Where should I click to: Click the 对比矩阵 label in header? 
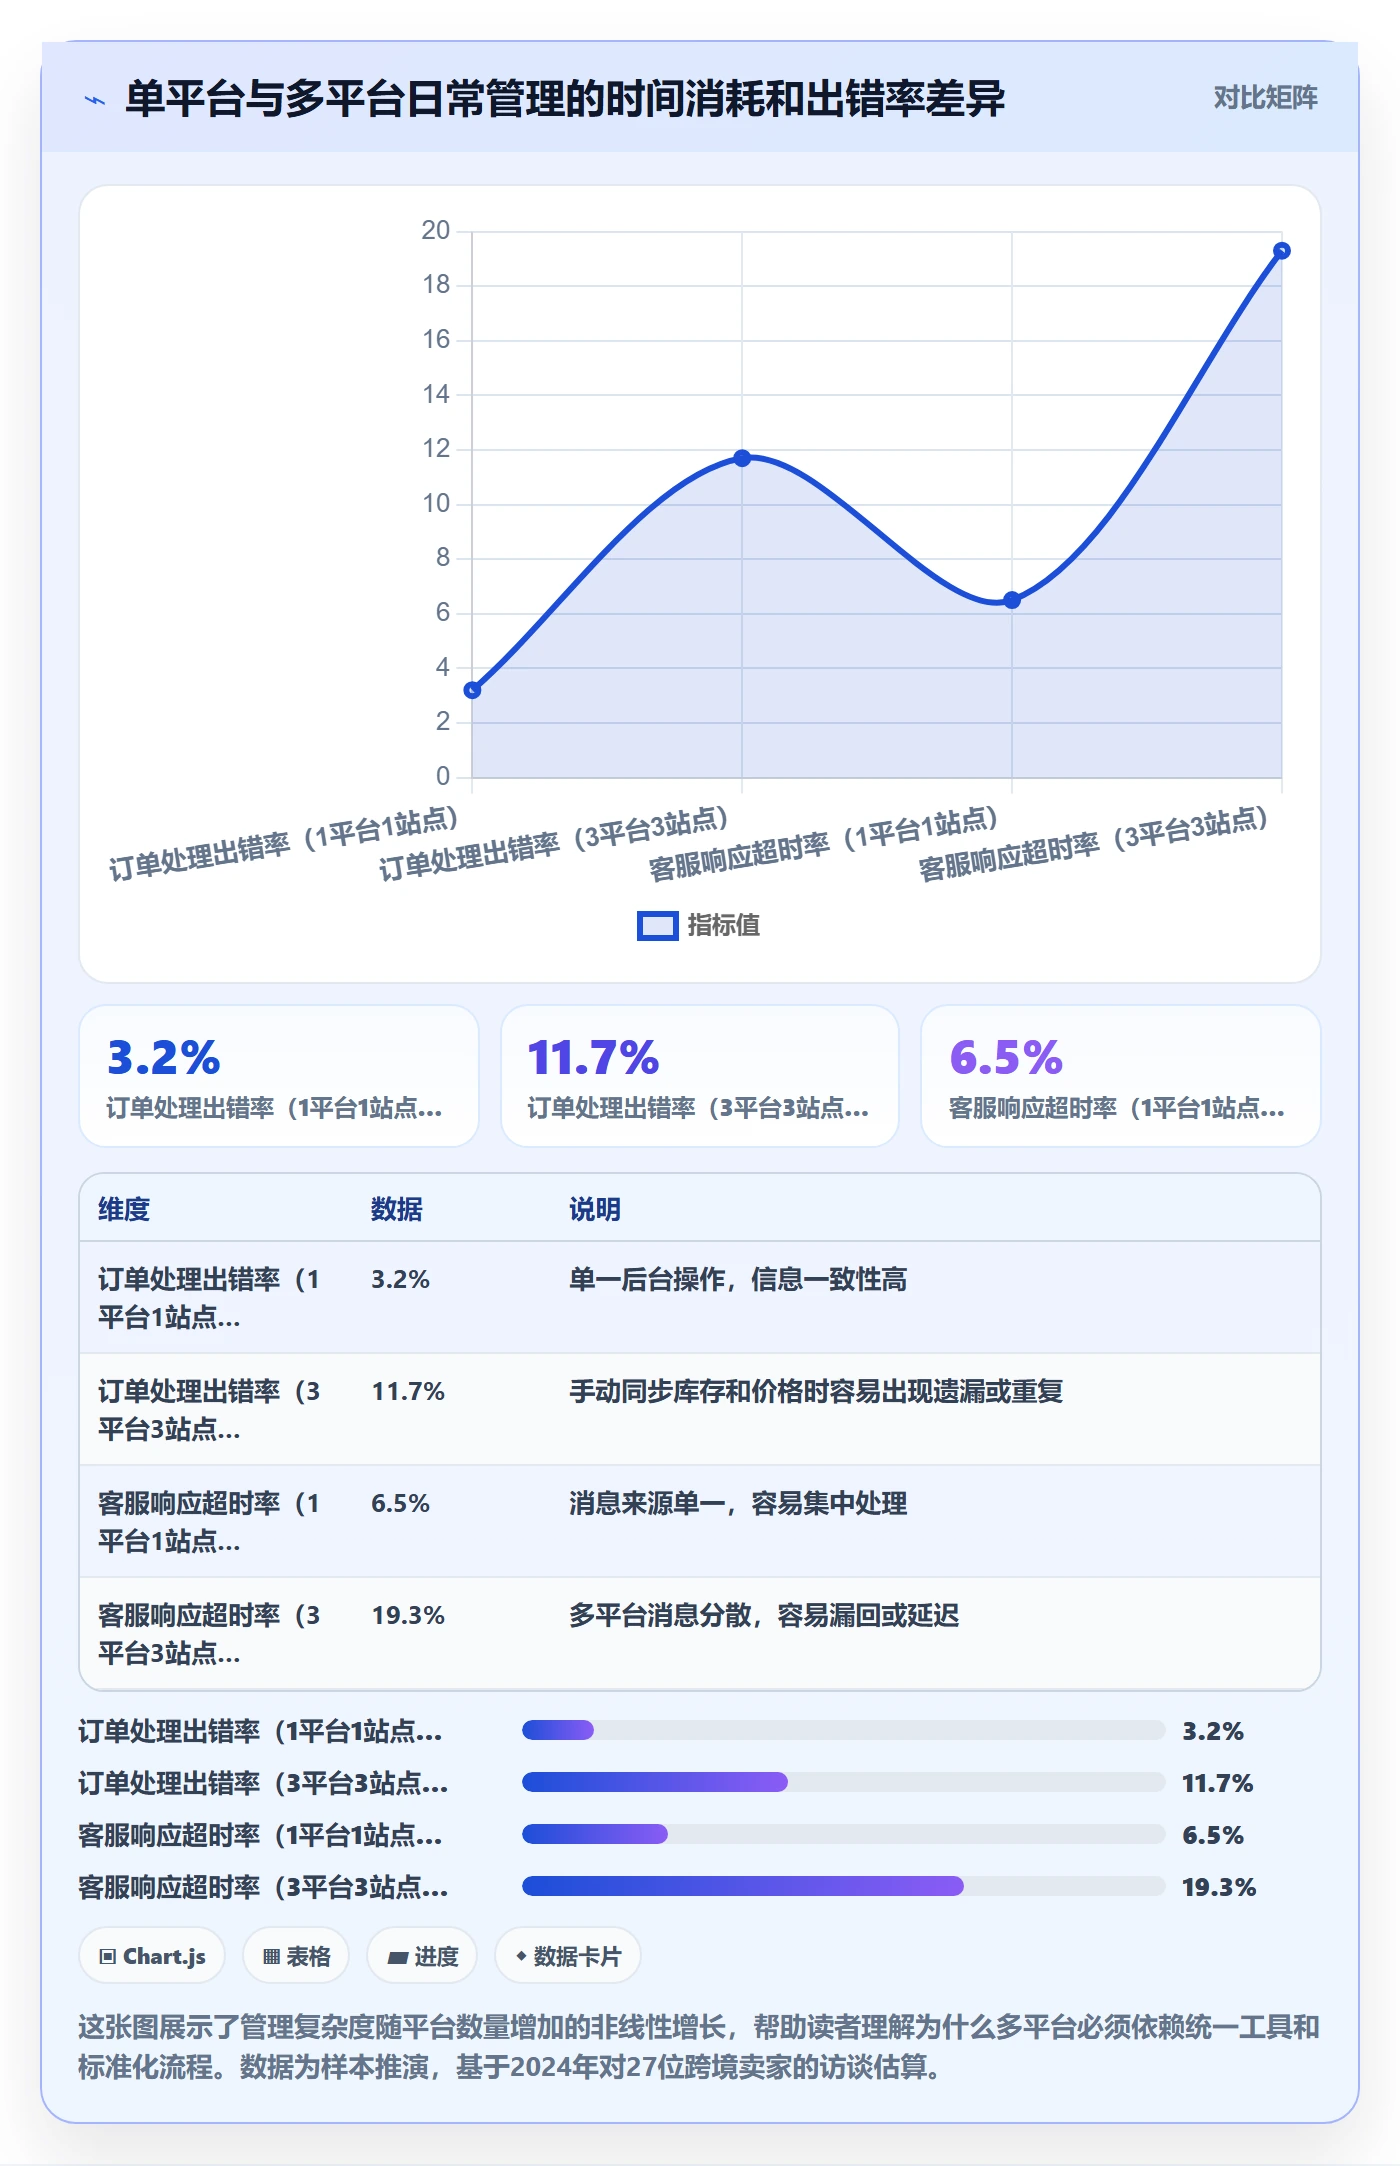[1265, 98]
